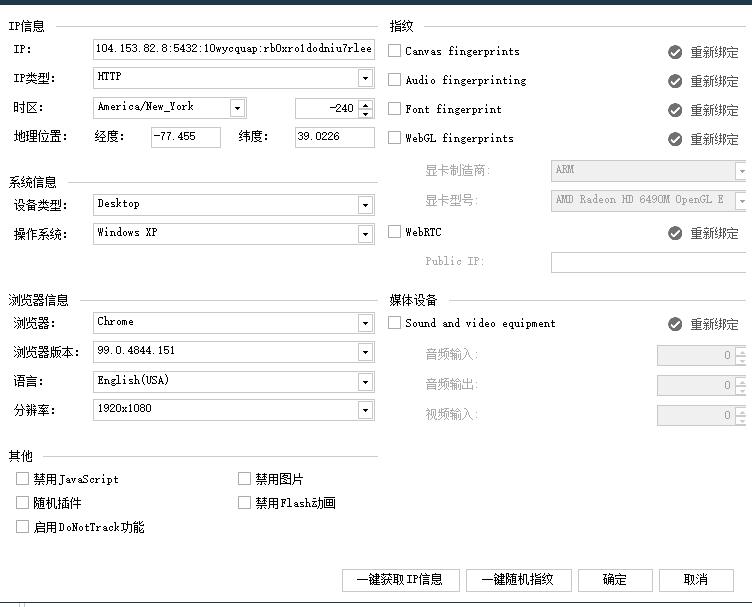752x607 pixels.
Task: Open the 显卡制造商 ARM dropdown
Action: click(x=741, y=171)
